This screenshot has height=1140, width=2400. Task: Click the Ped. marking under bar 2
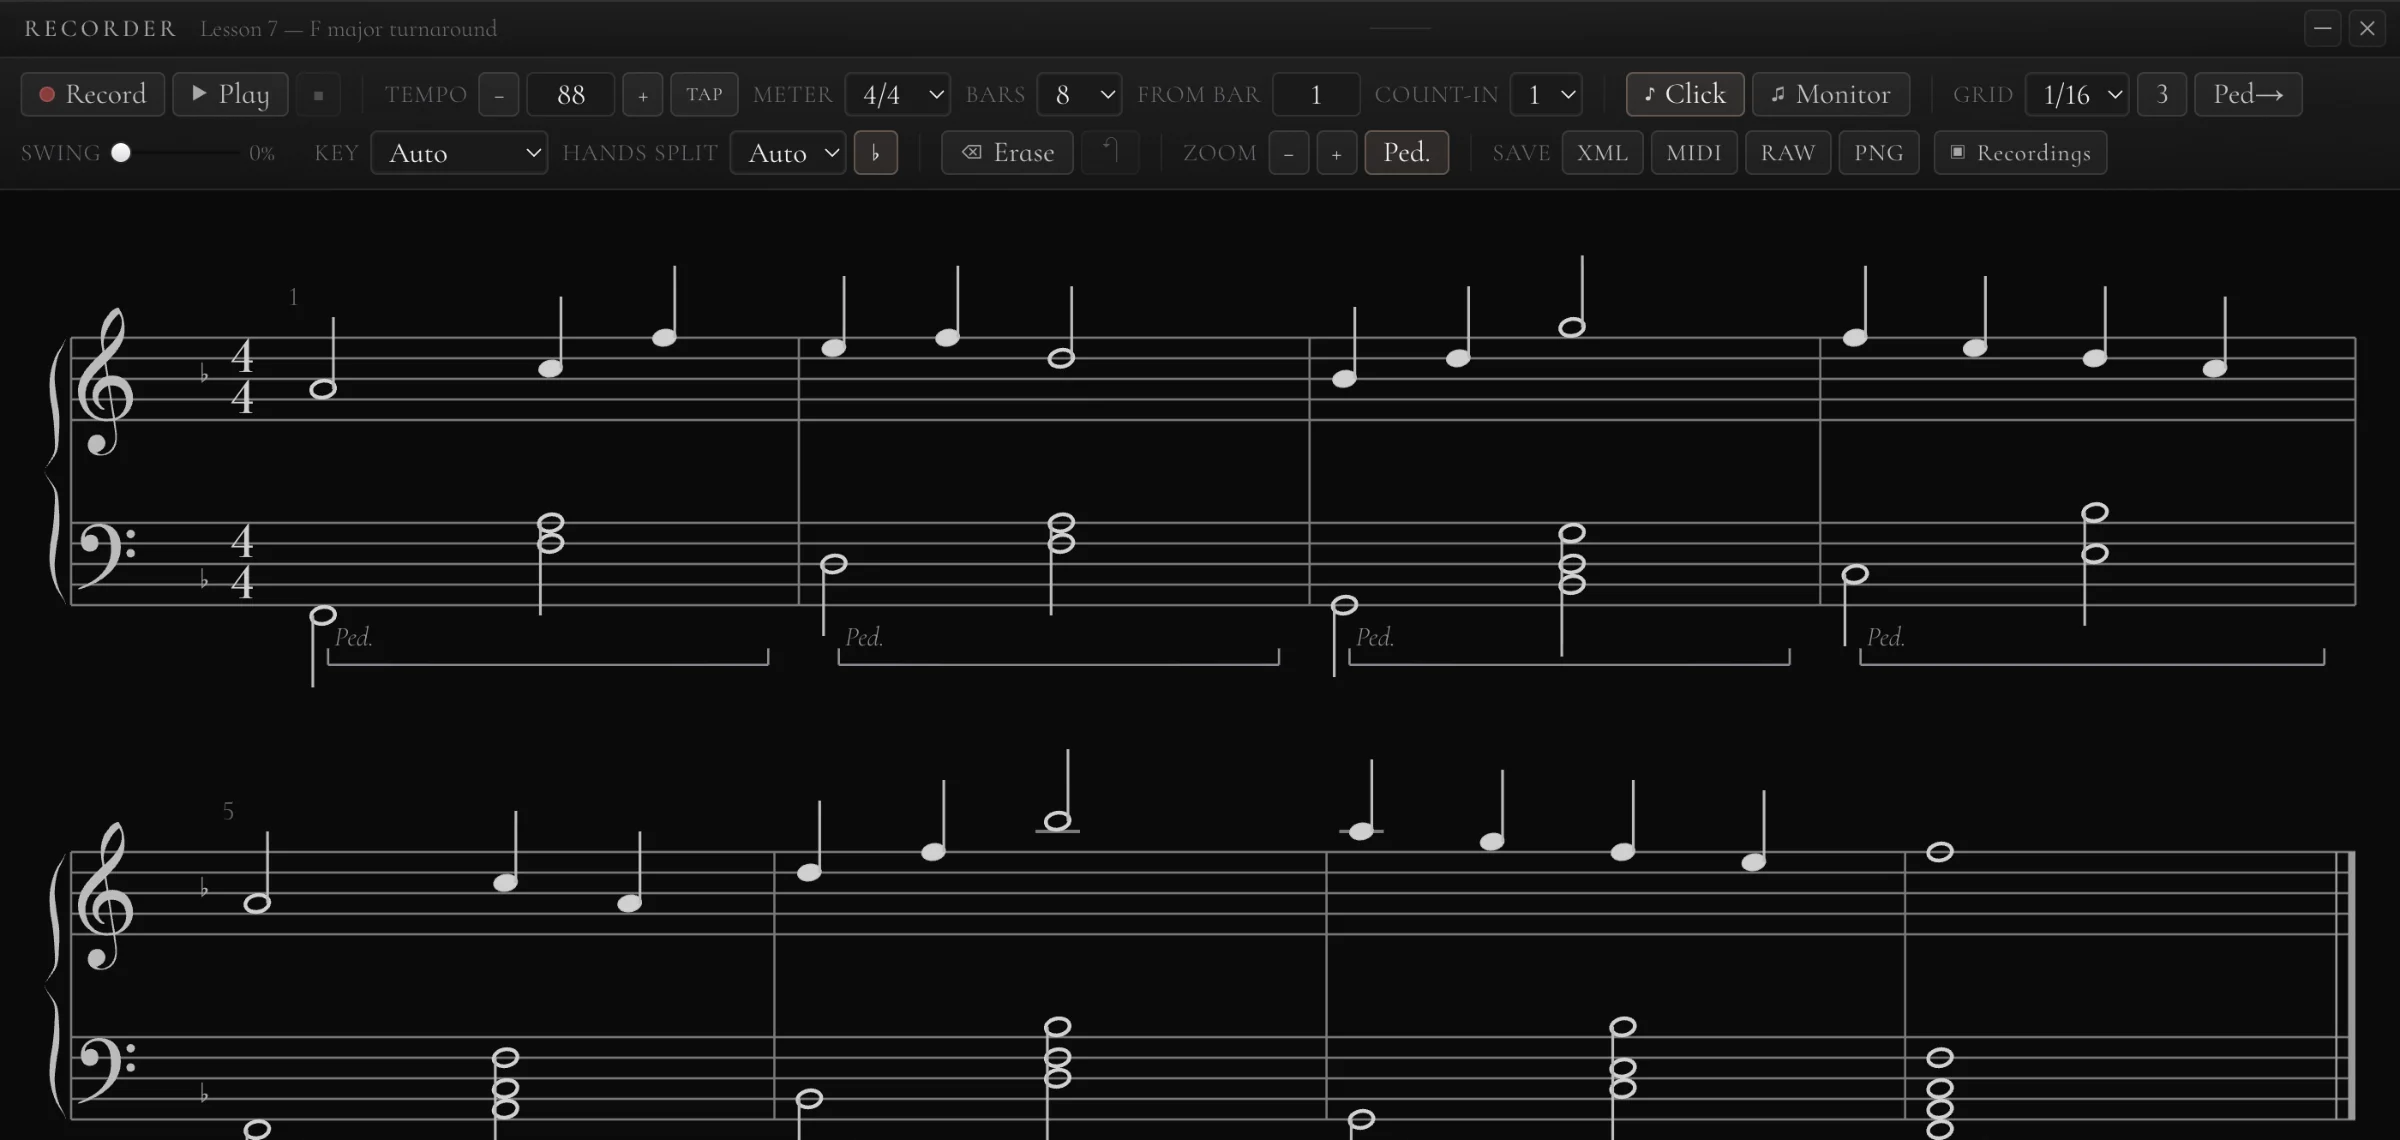(864, 637)
